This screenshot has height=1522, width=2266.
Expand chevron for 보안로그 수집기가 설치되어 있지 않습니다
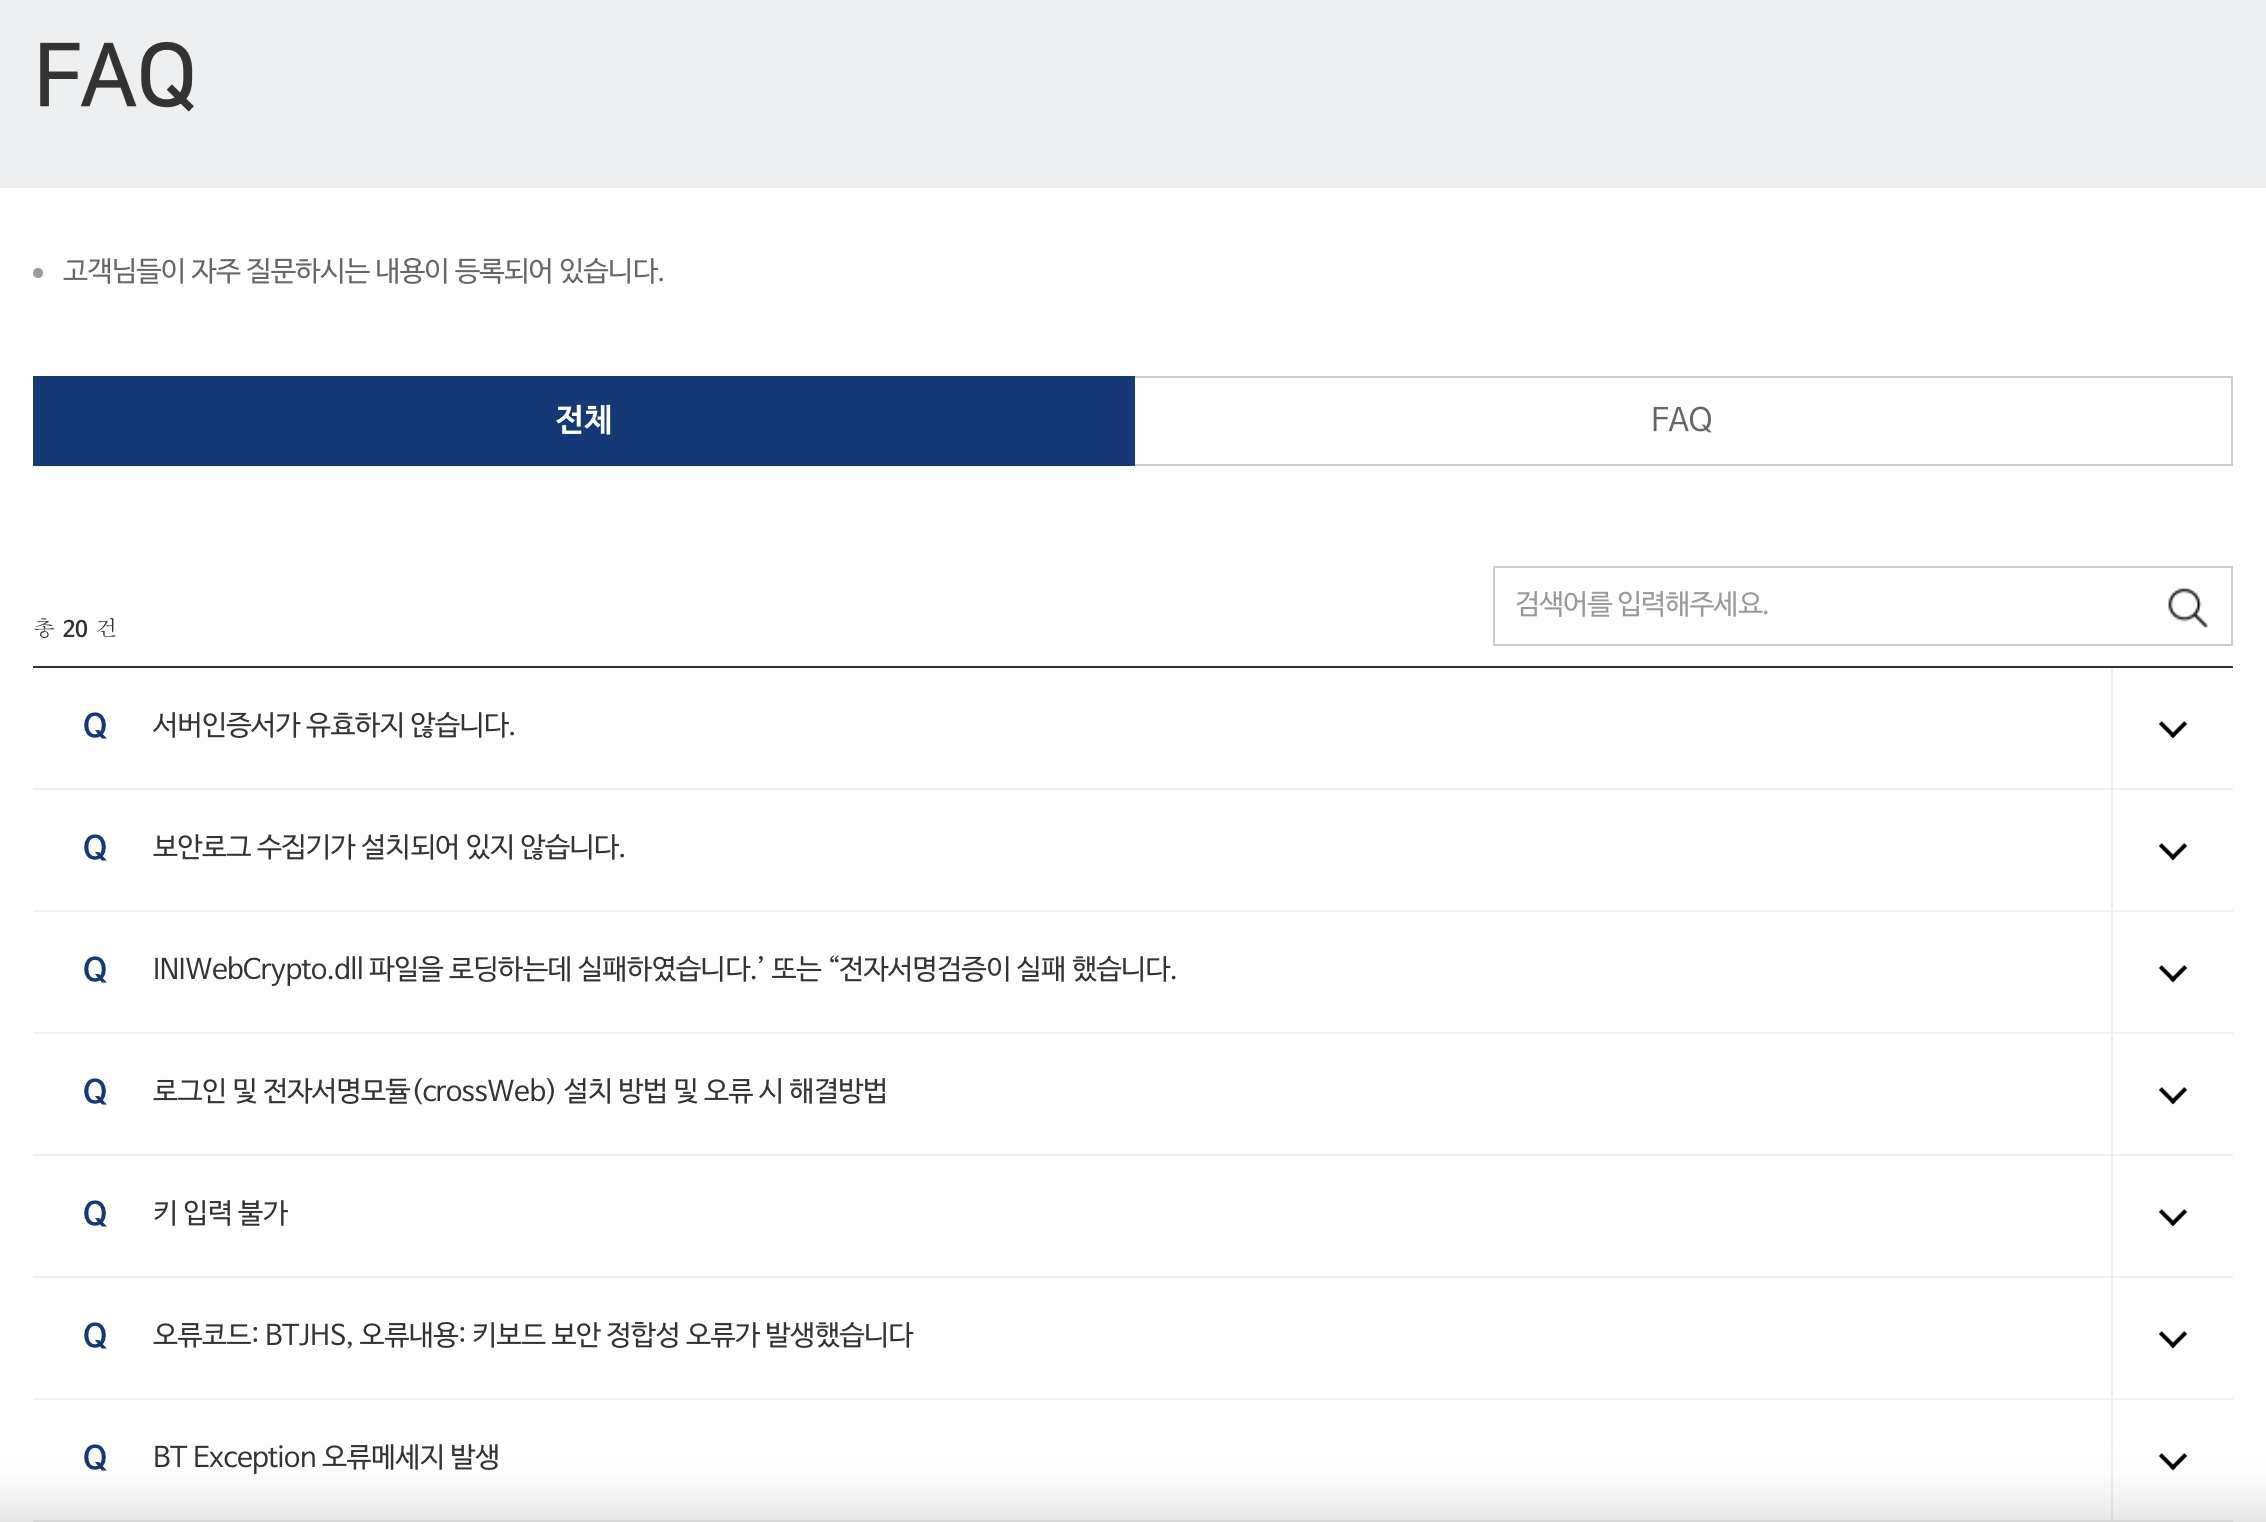tap(2172, 851)
